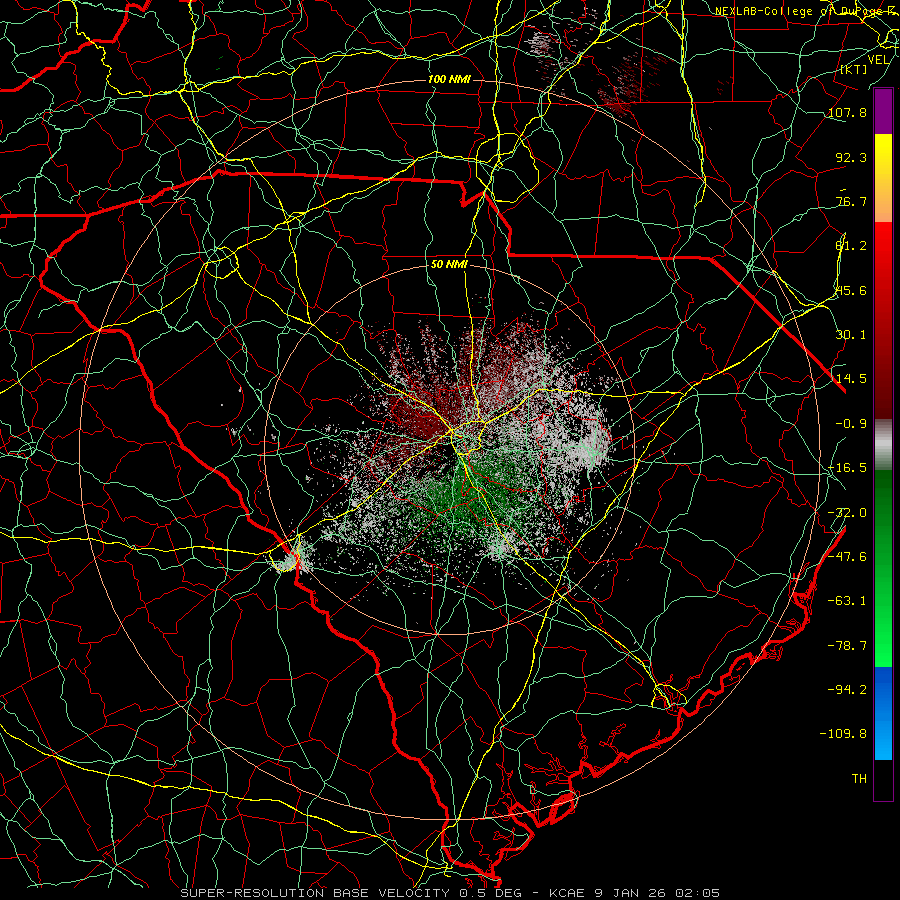Click the -32.0 legend value
The height and width of the screenshot is (900, 900).
coord(847,513)
